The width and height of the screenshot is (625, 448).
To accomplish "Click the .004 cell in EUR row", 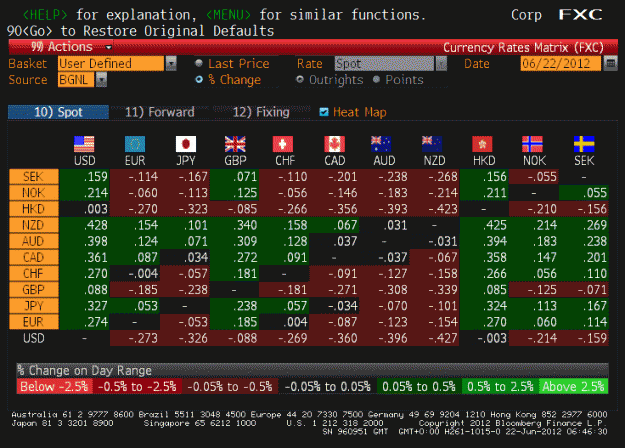I will click(284, 322).
